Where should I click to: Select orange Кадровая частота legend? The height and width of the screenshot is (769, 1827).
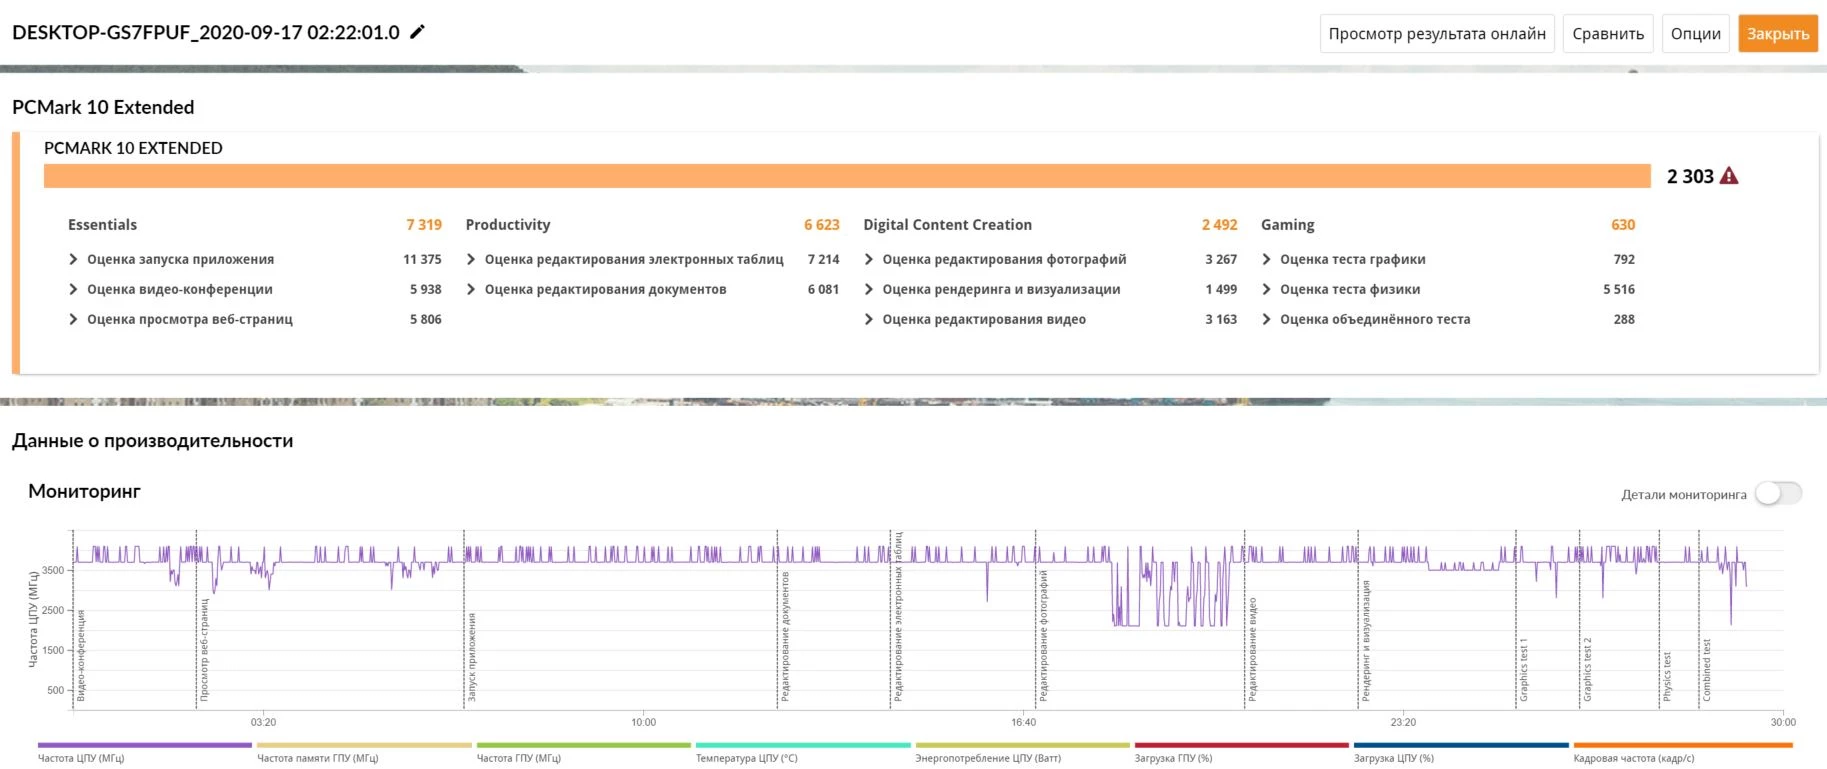point(1682,752)
